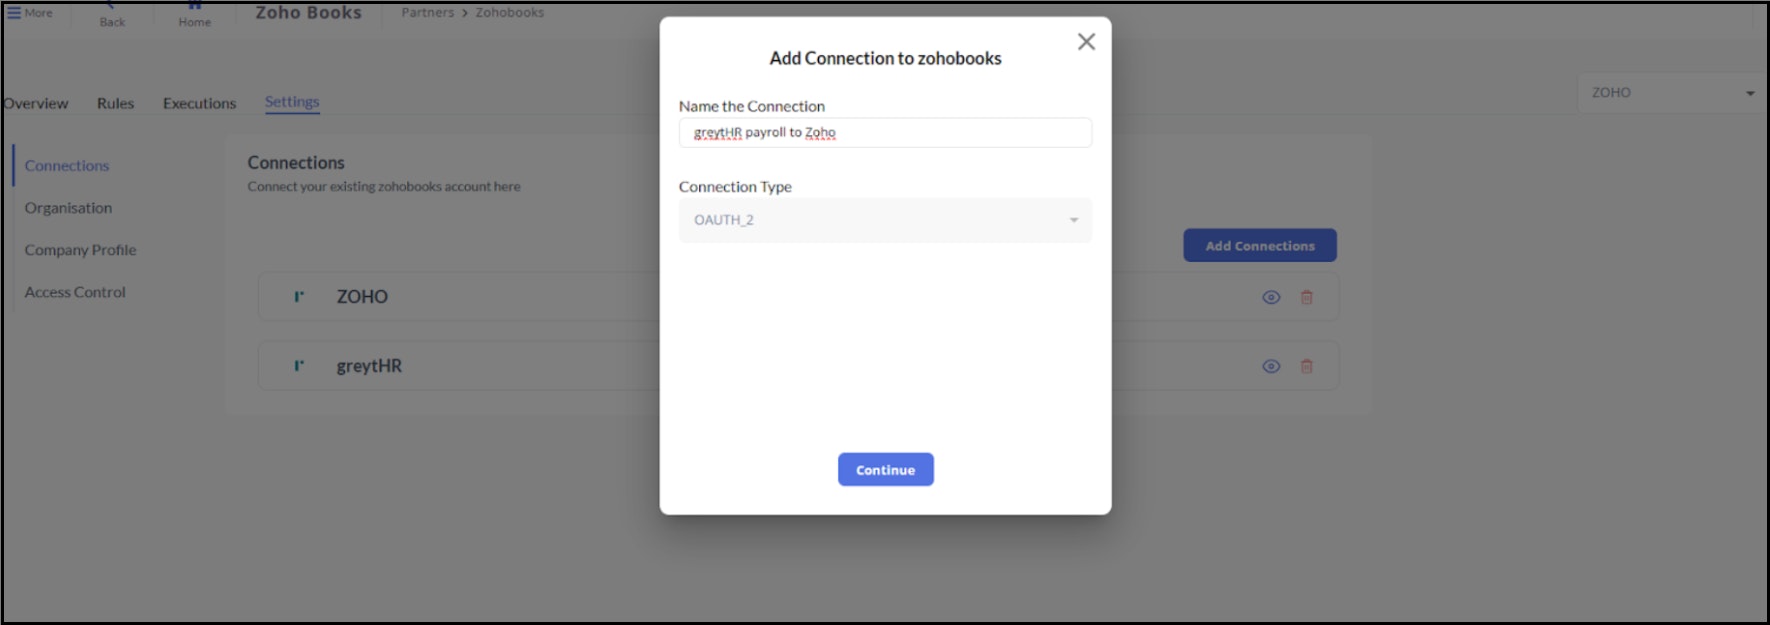Screen dimensions: 1770x625
Task: Select the greytHR connection logo icon
Action: coord(299,366)
